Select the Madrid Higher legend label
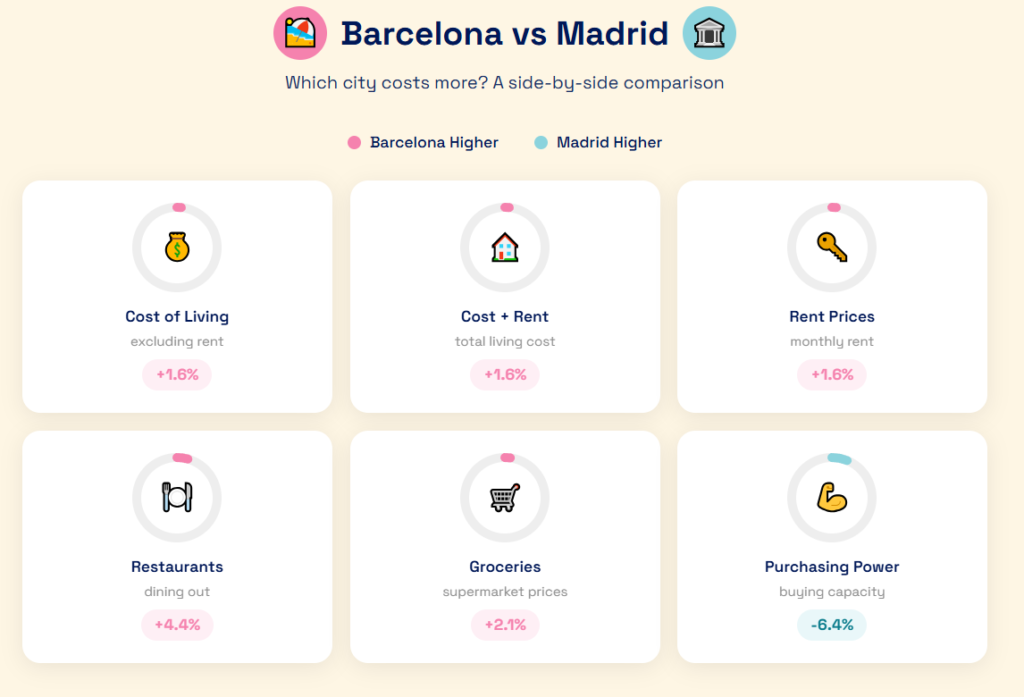The width and height of the screenshot is (1024, 697). pos(609,143)
